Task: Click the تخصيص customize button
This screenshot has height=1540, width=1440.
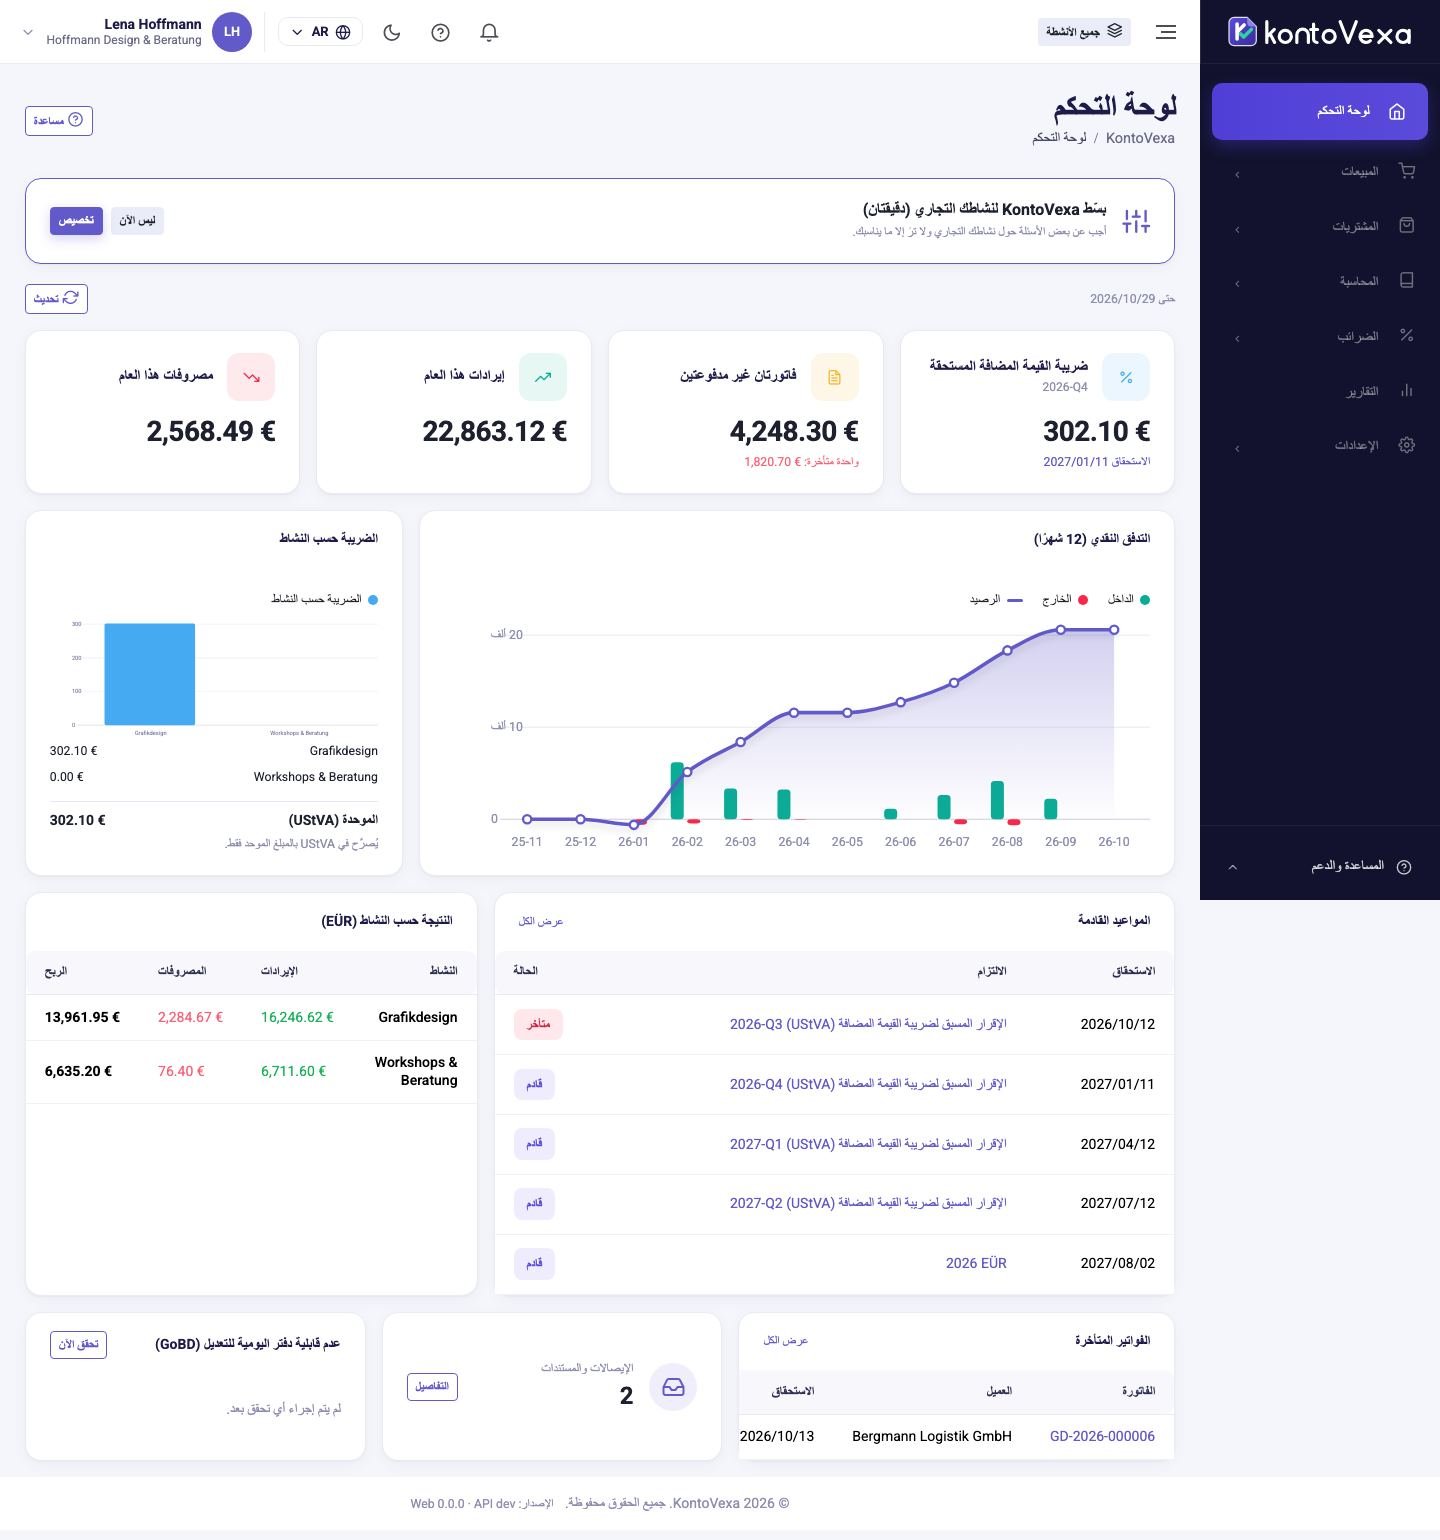Action: [76, 221]
